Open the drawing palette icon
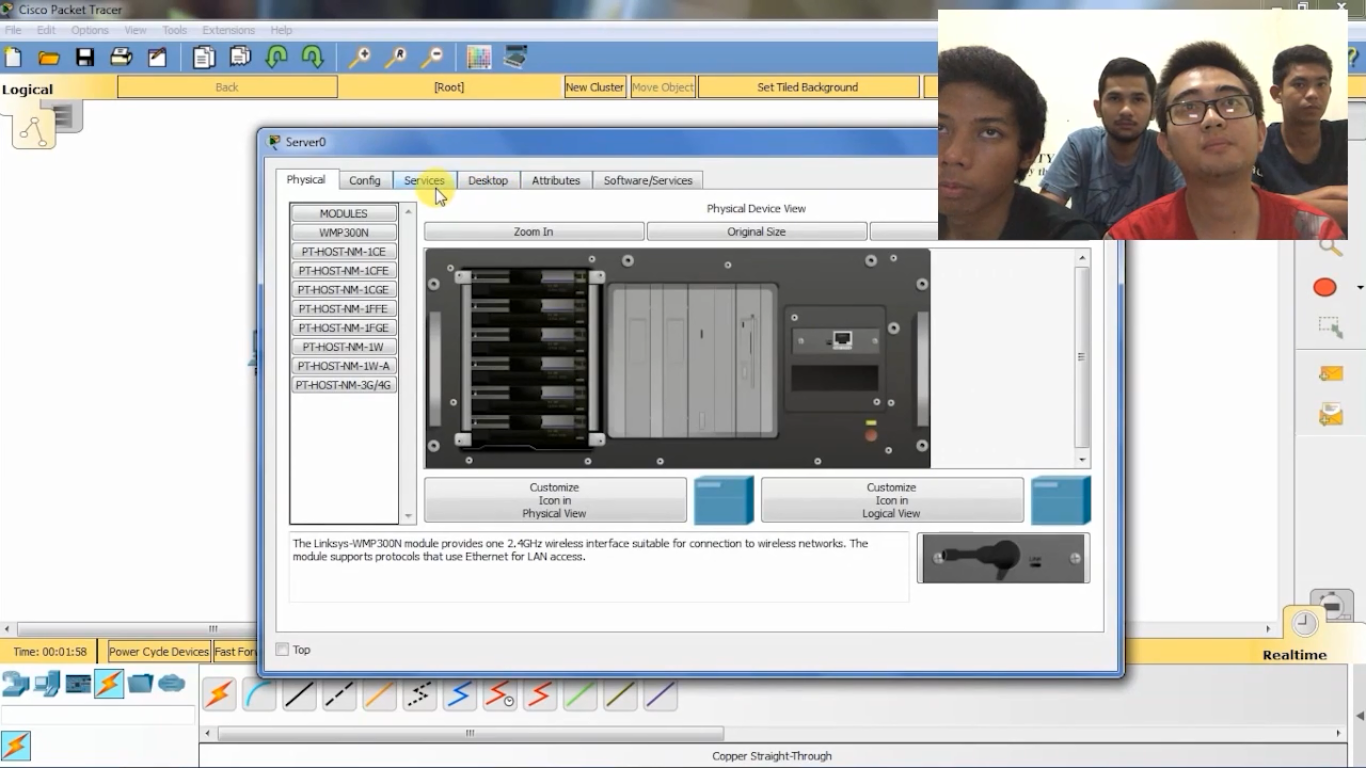The image size is (1366, 768). point(479,58)
